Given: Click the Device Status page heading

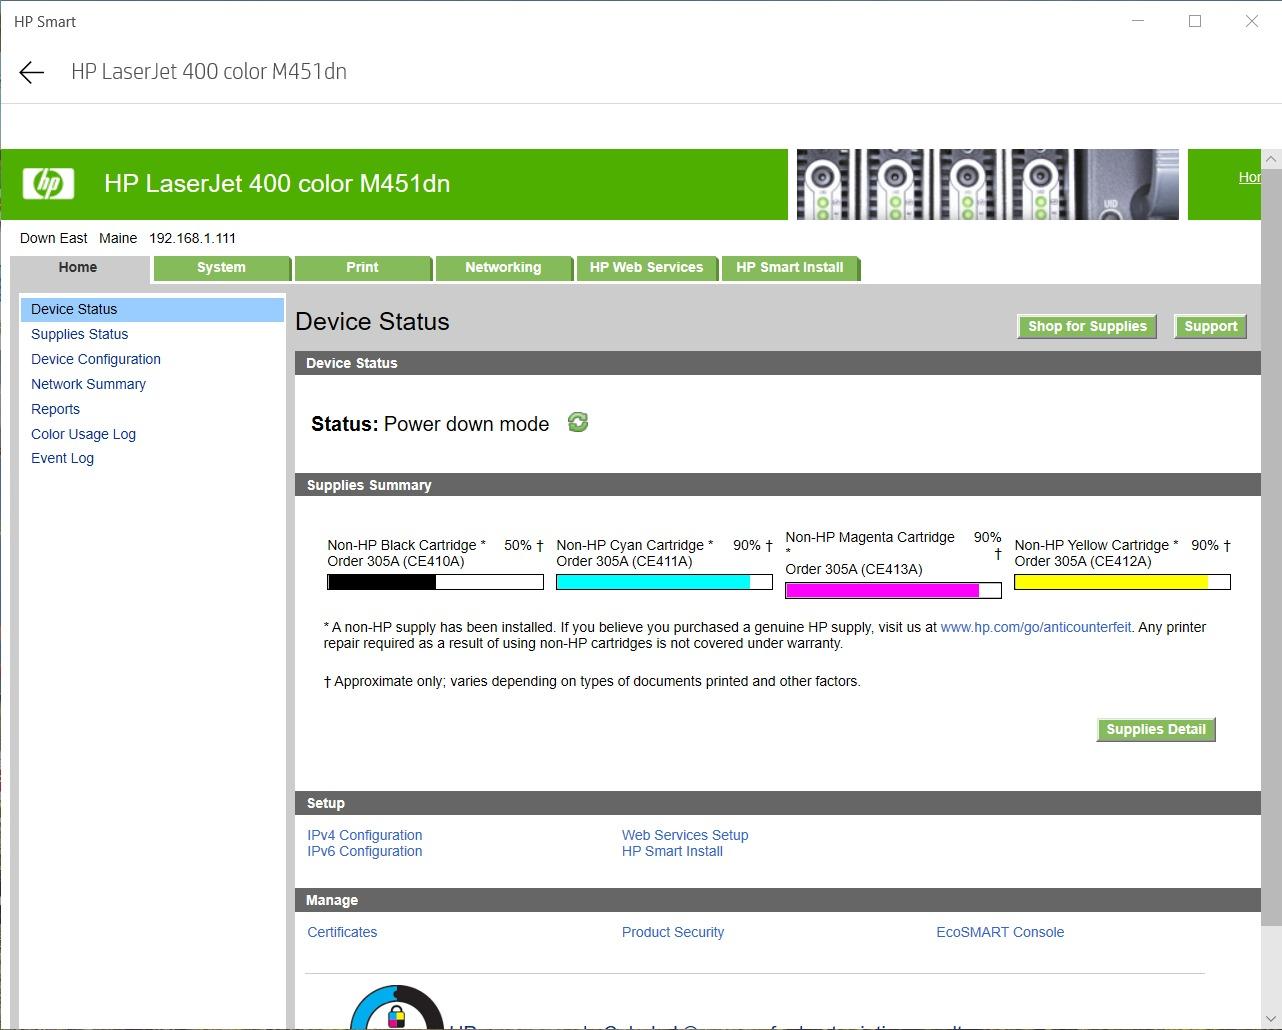Looking at the screenshot, I should coord(373,322).
